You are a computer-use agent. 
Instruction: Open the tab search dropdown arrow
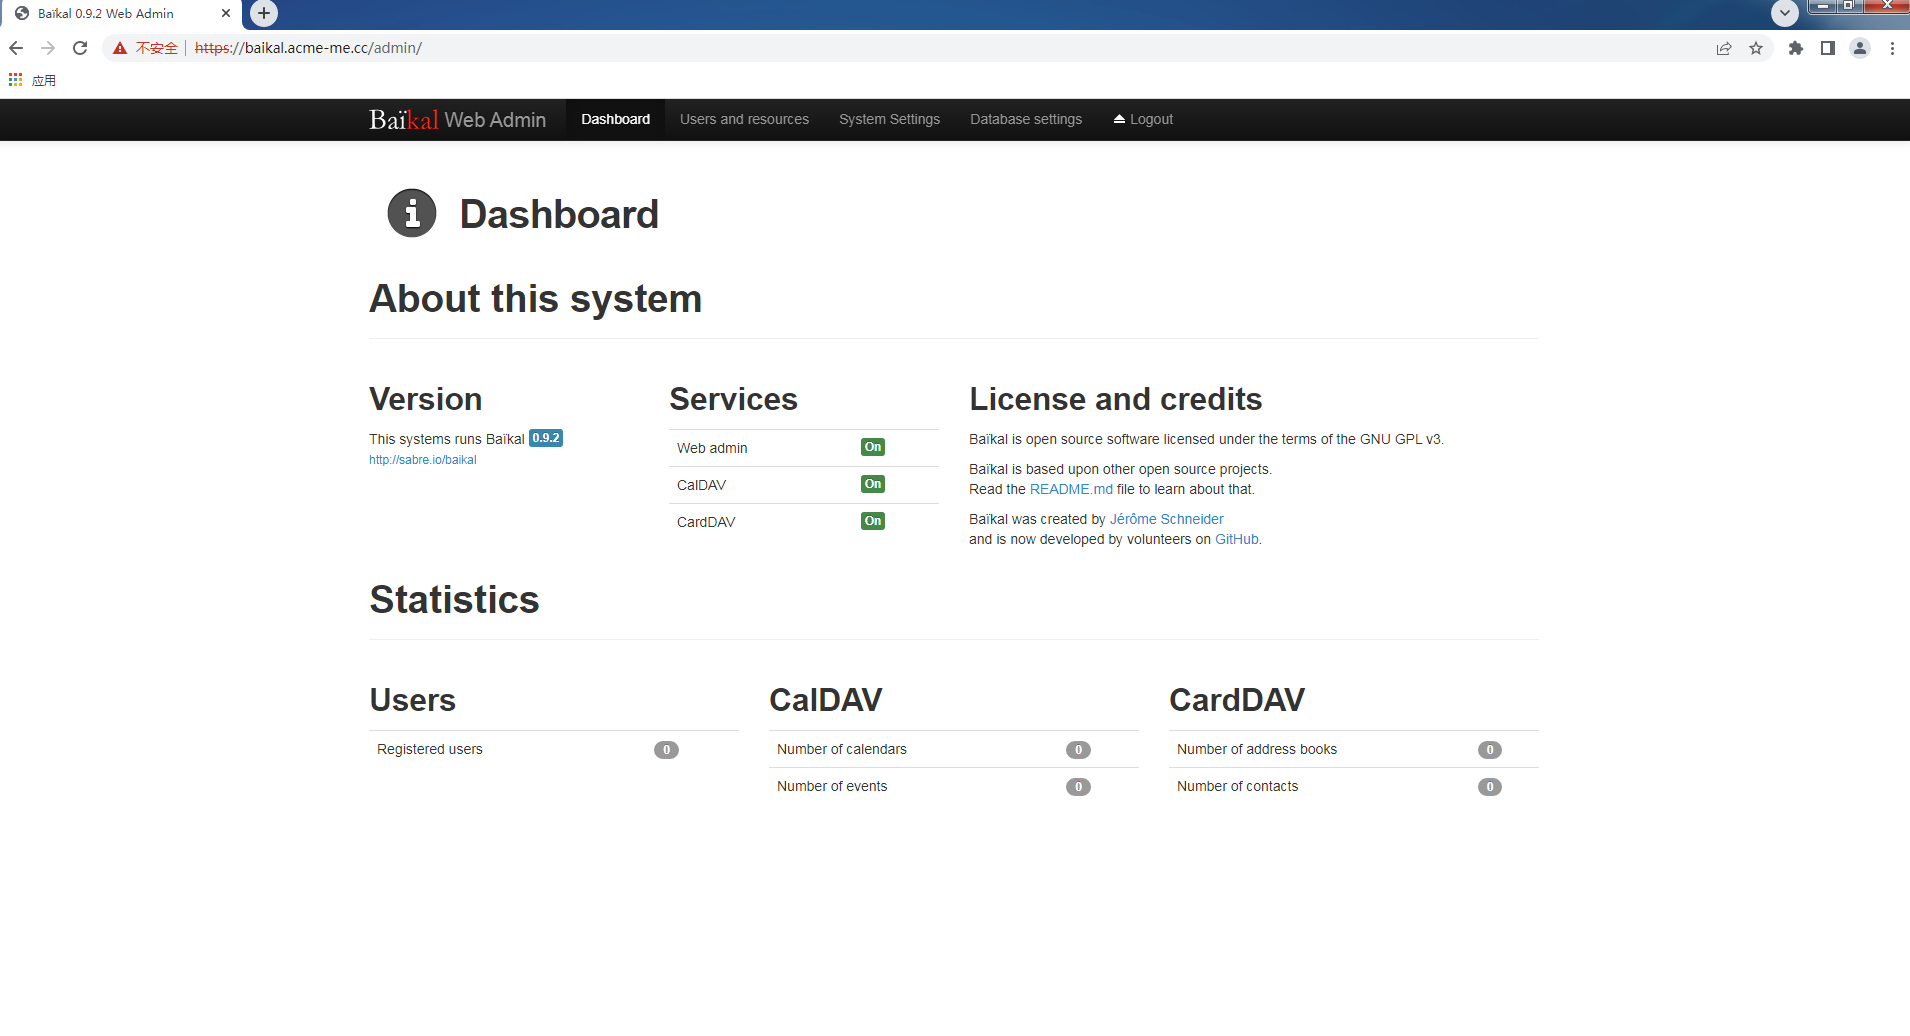pos(1785,13)
